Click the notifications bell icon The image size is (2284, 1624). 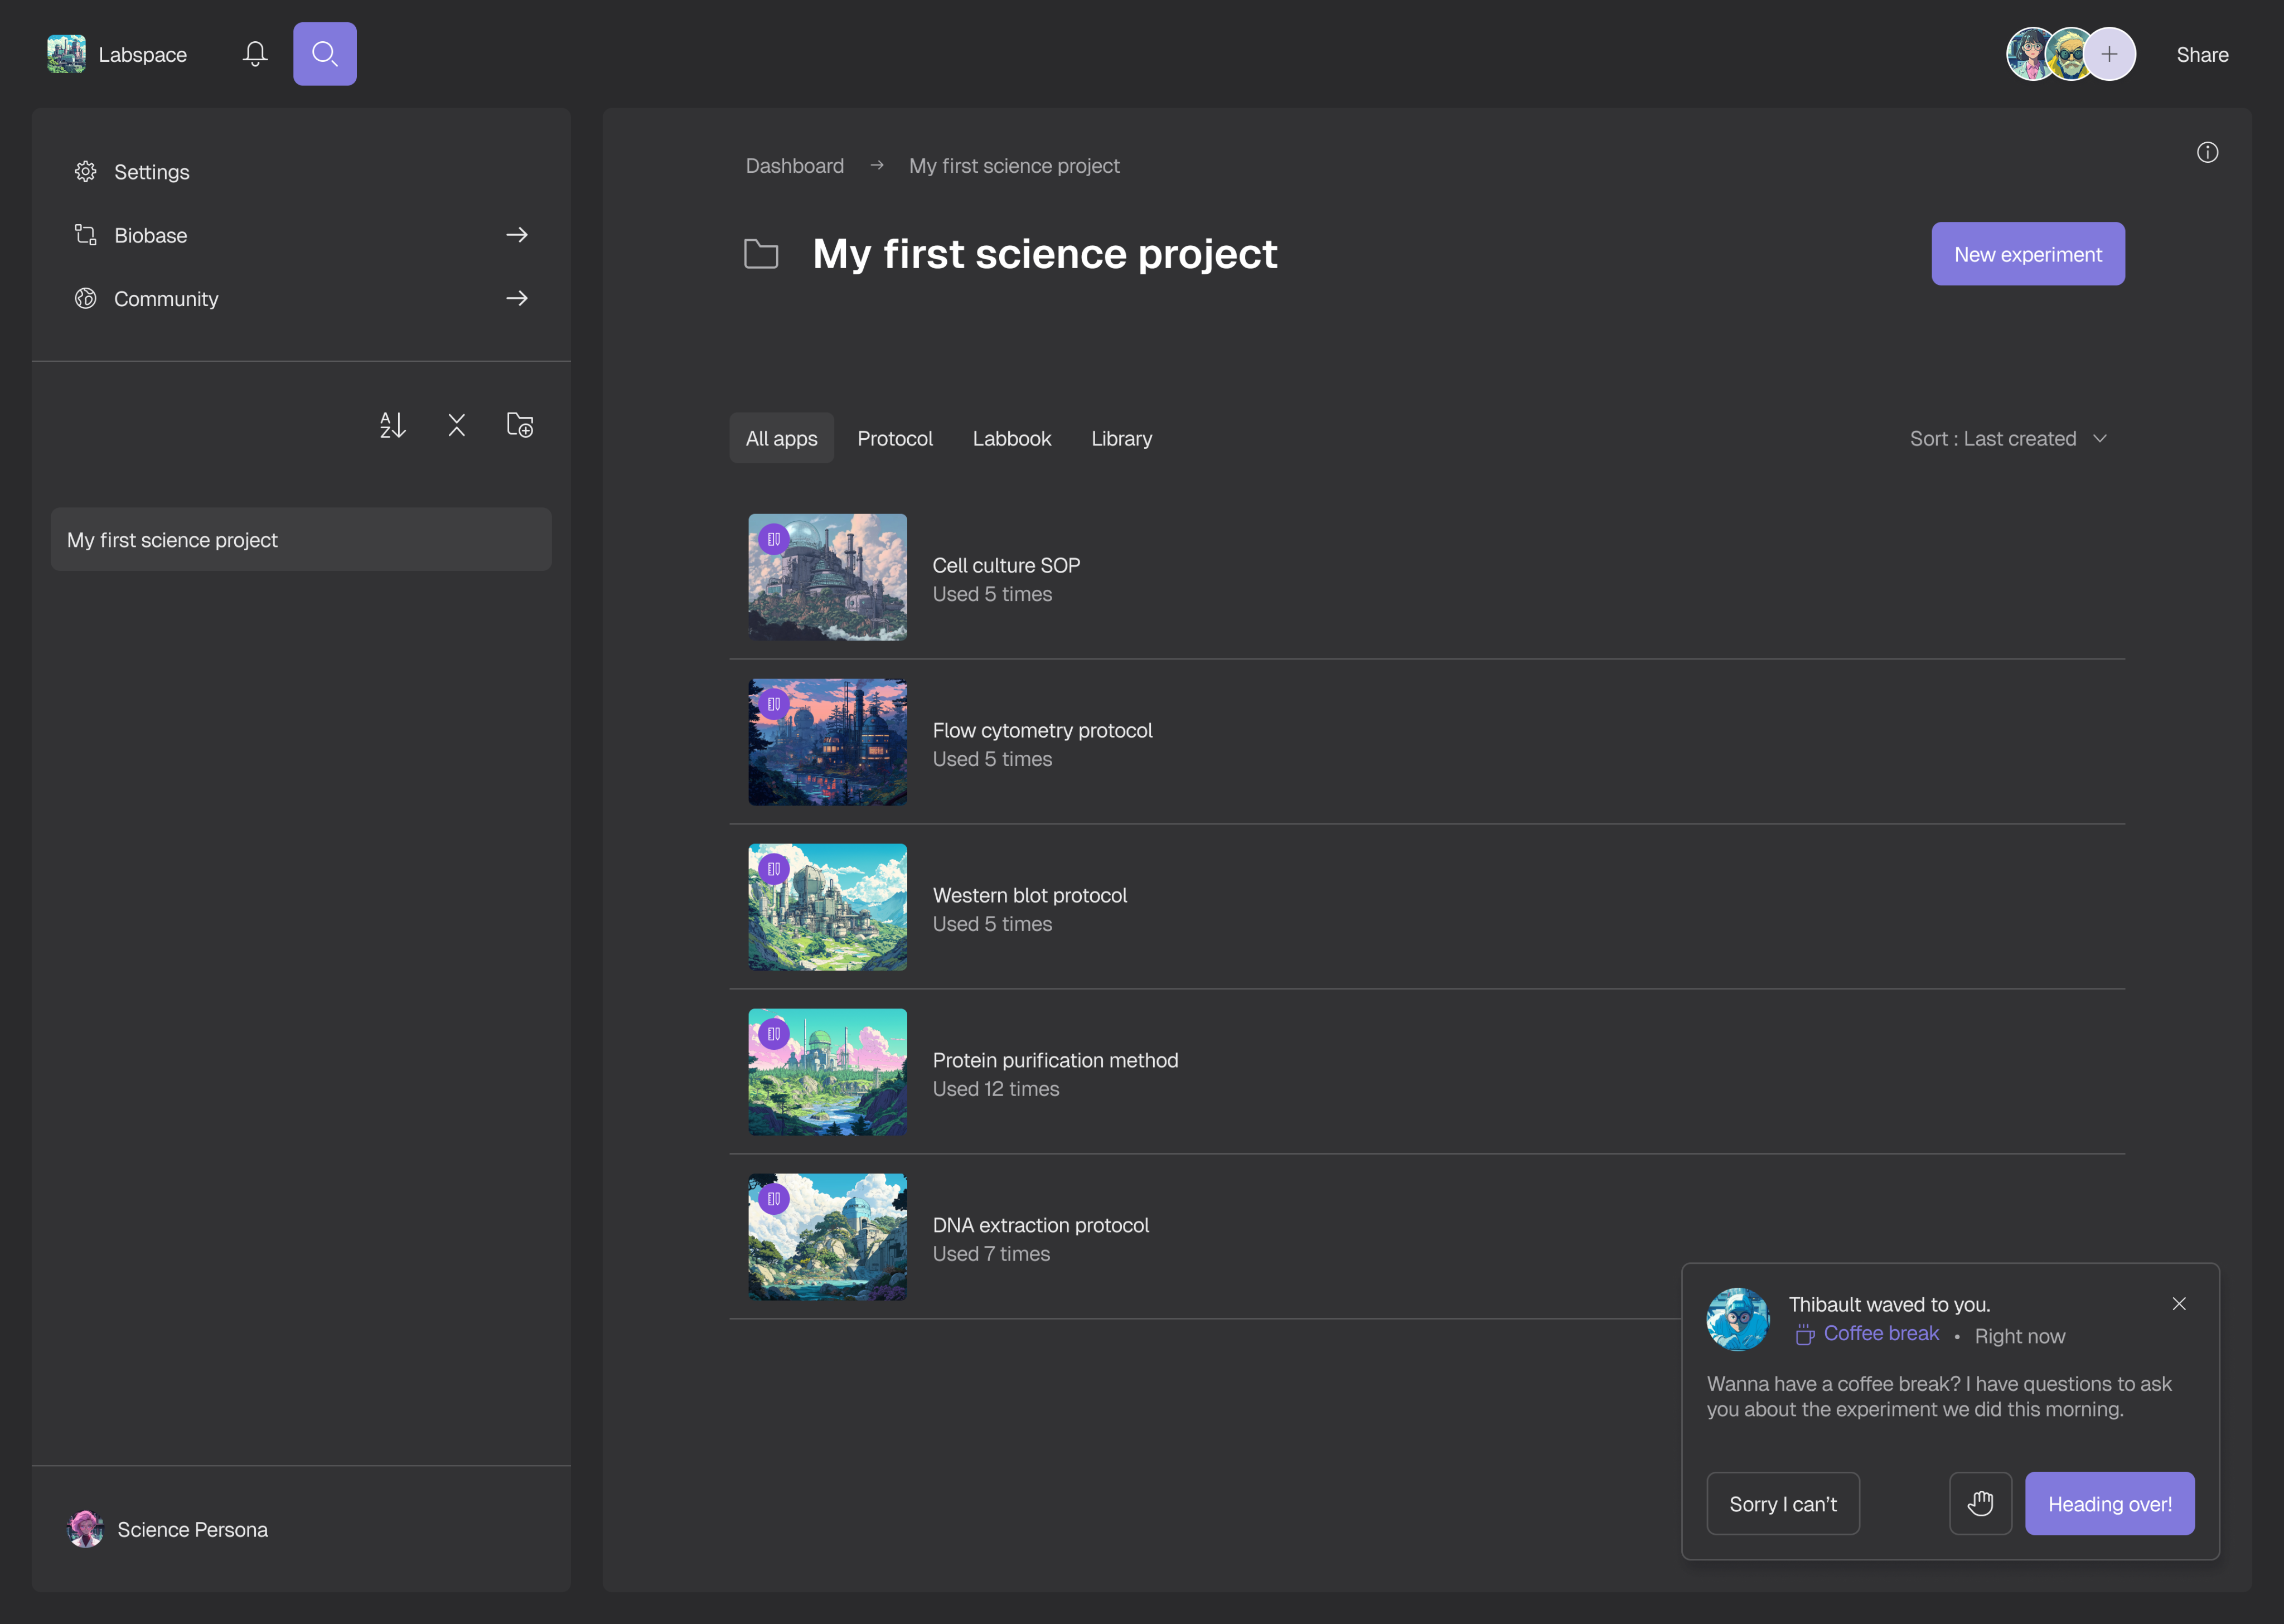click(x=255, y=54)
